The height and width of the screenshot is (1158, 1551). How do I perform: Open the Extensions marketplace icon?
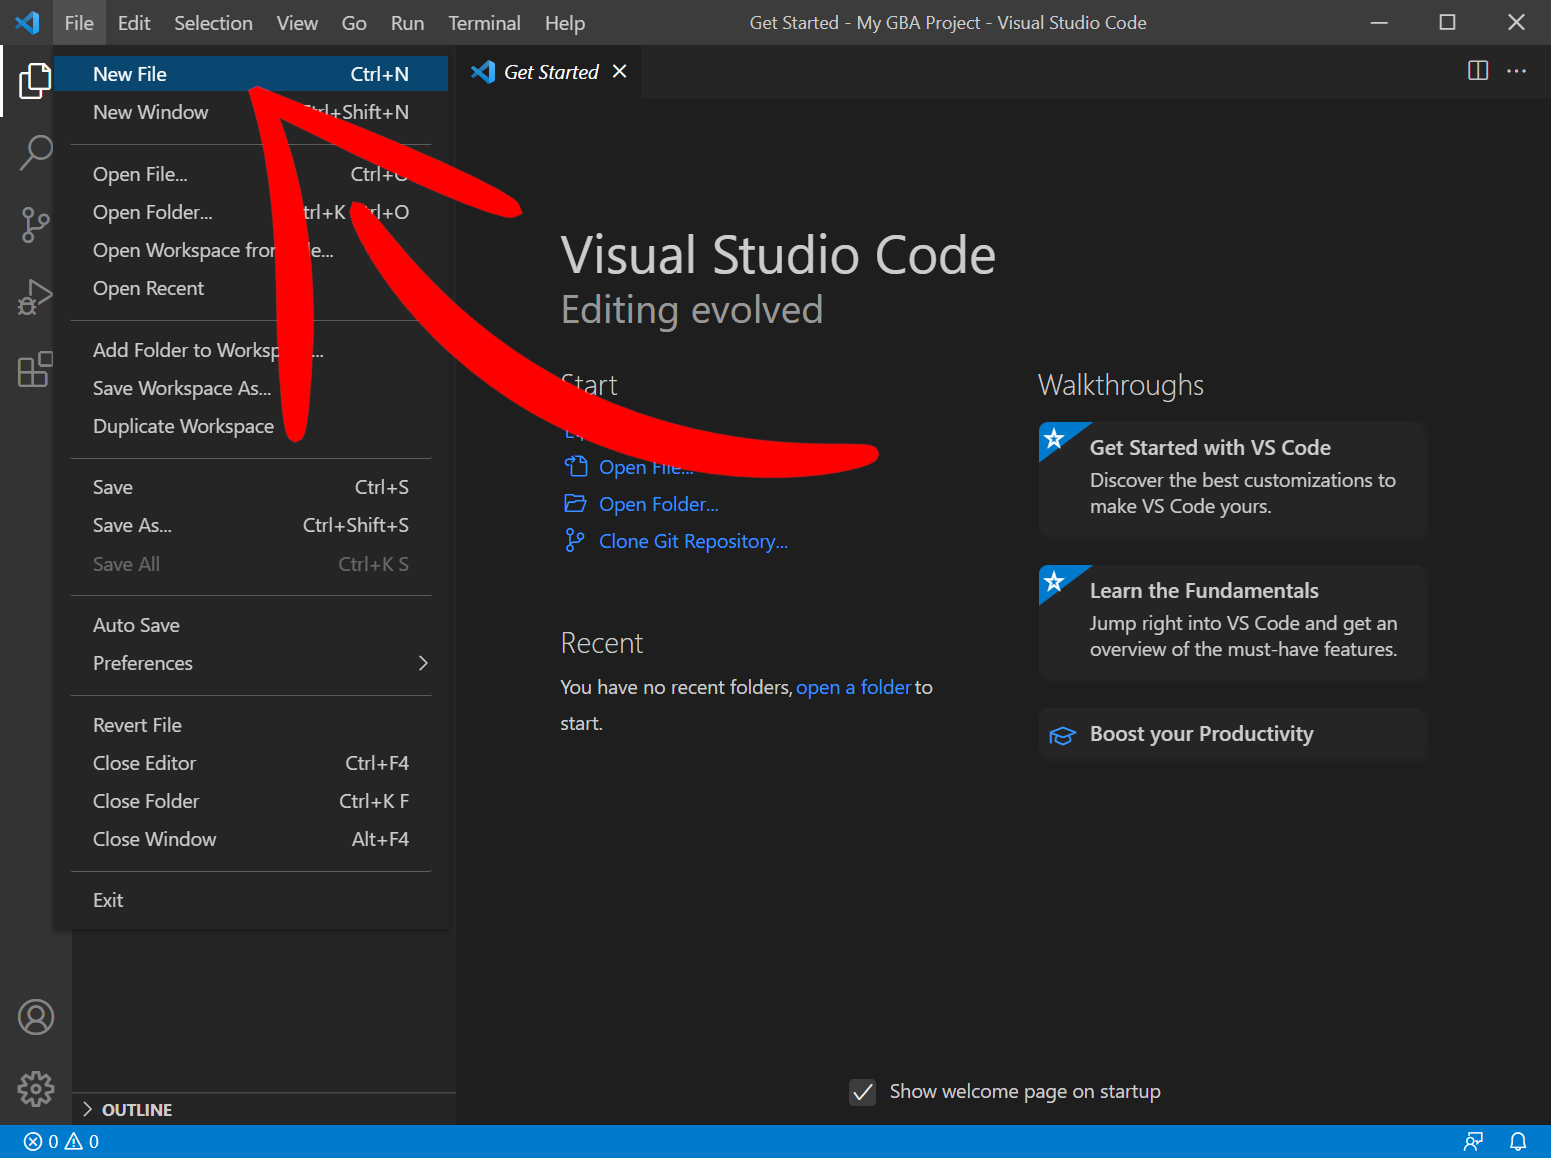coord(36,369)
